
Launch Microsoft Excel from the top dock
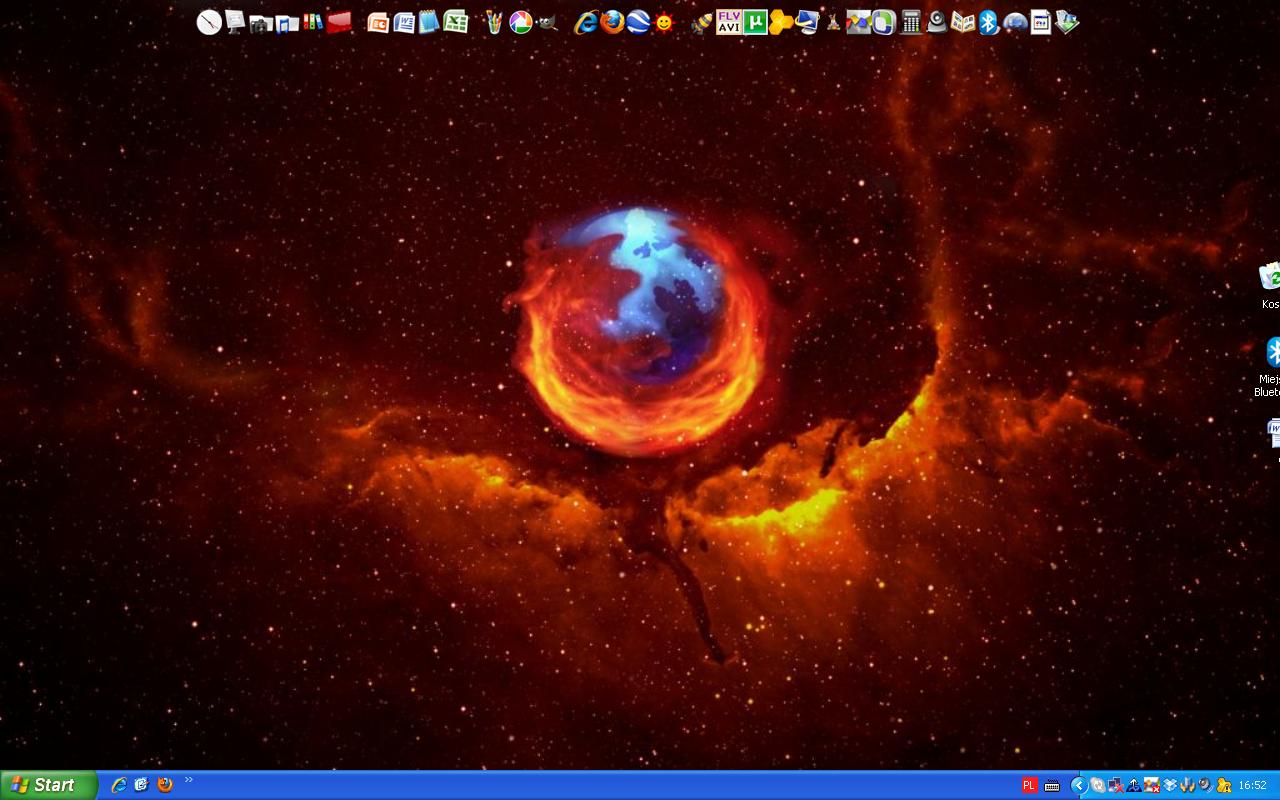455,22
